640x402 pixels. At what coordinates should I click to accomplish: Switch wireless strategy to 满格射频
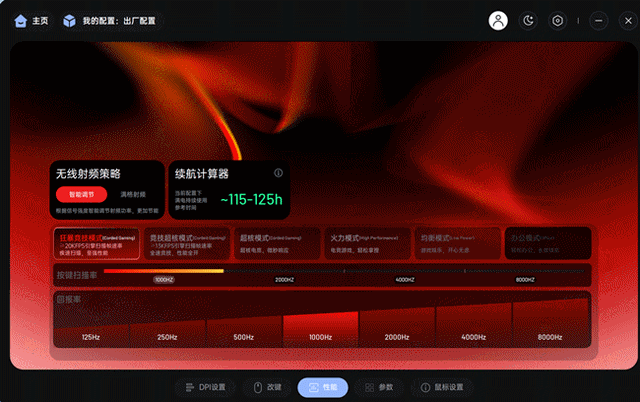click(x=133, y=194)
